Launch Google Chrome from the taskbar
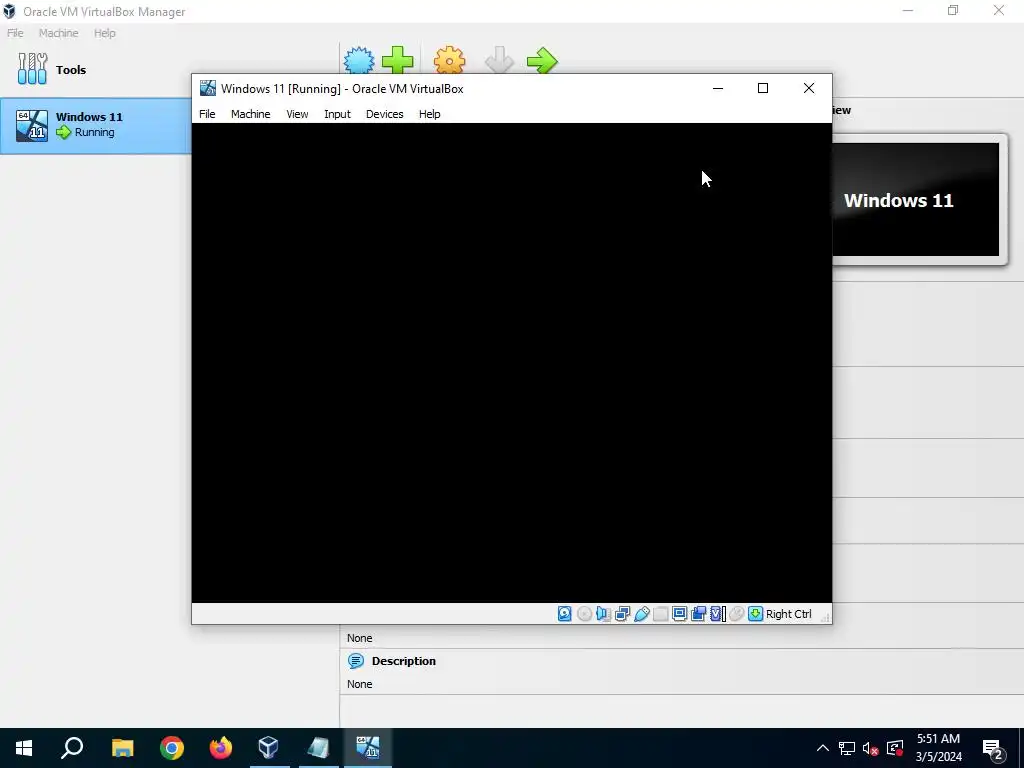This screenshot has height=768, width=1024. point(172,748)
